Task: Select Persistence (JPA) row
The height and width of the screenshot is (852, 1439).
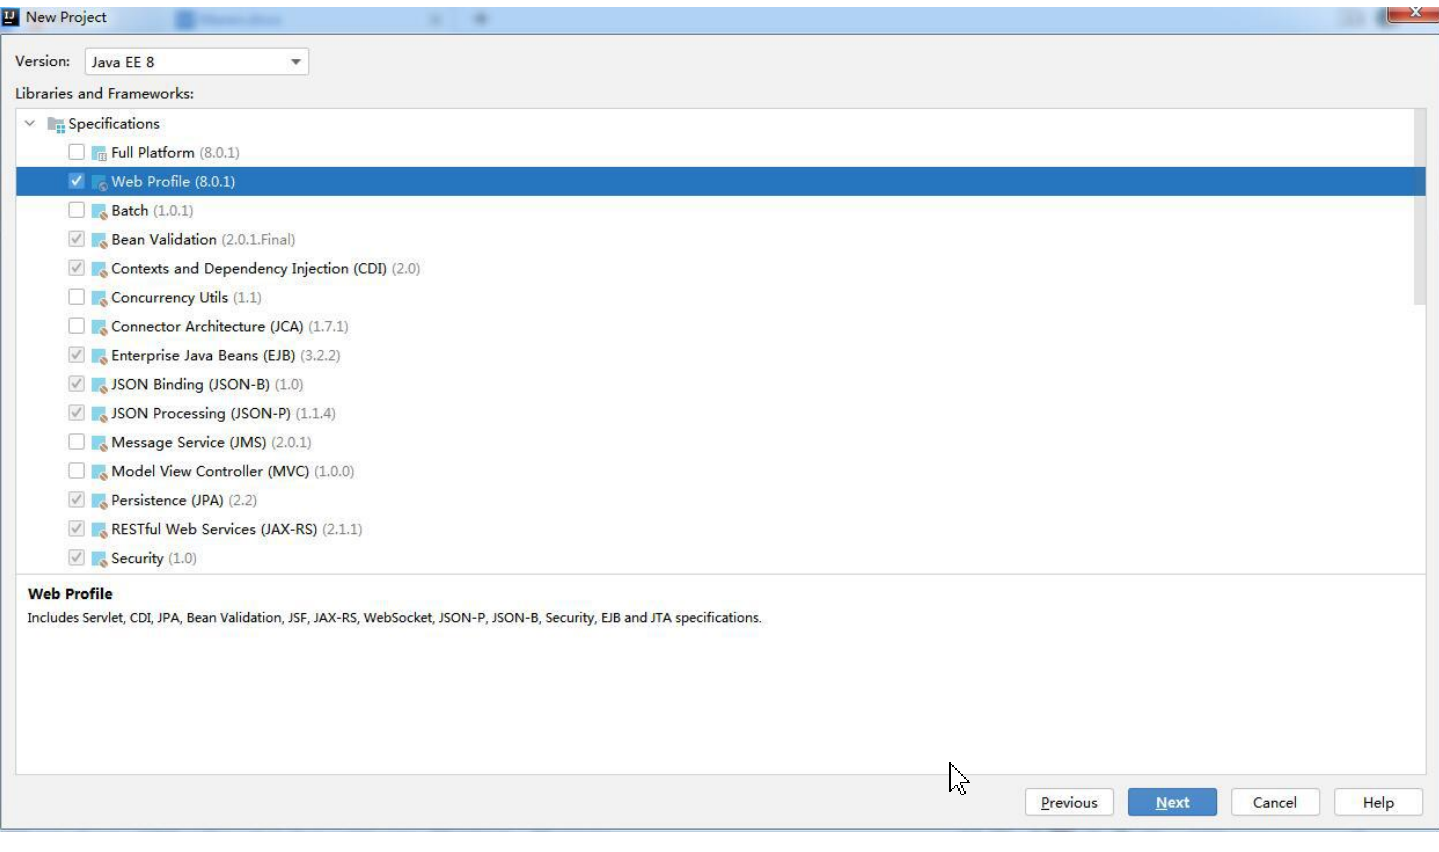Action: pyautogui.click(x=714, y=501)
